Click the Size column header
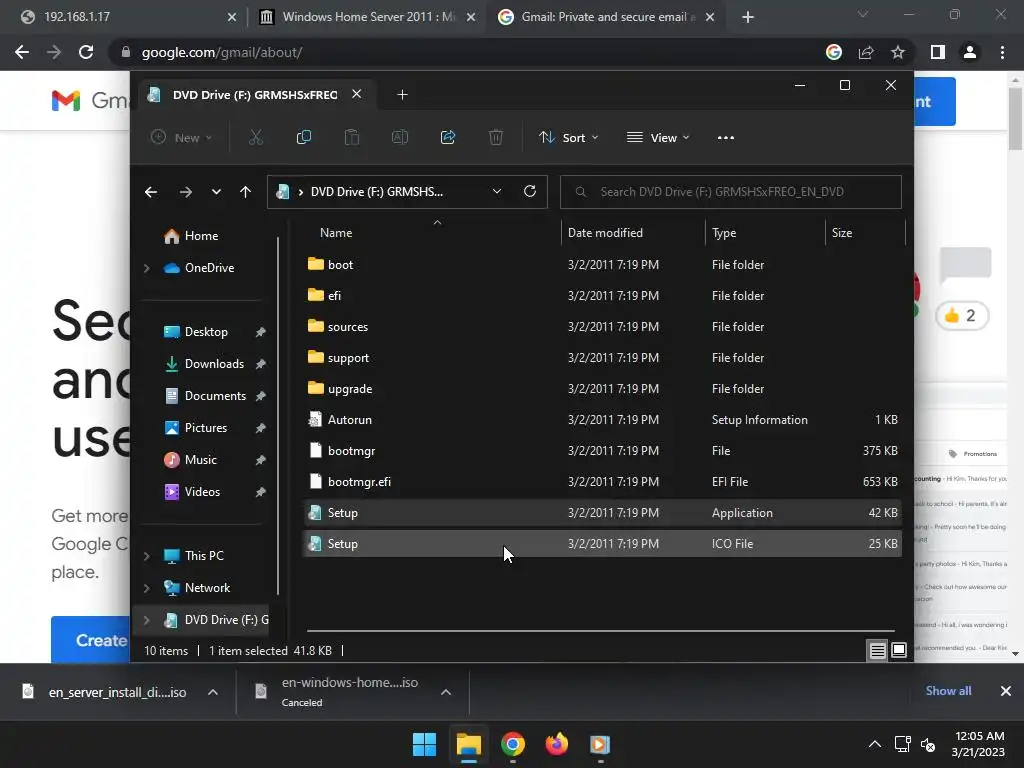The image size is (1024, 768). click(x=842, y=233)
